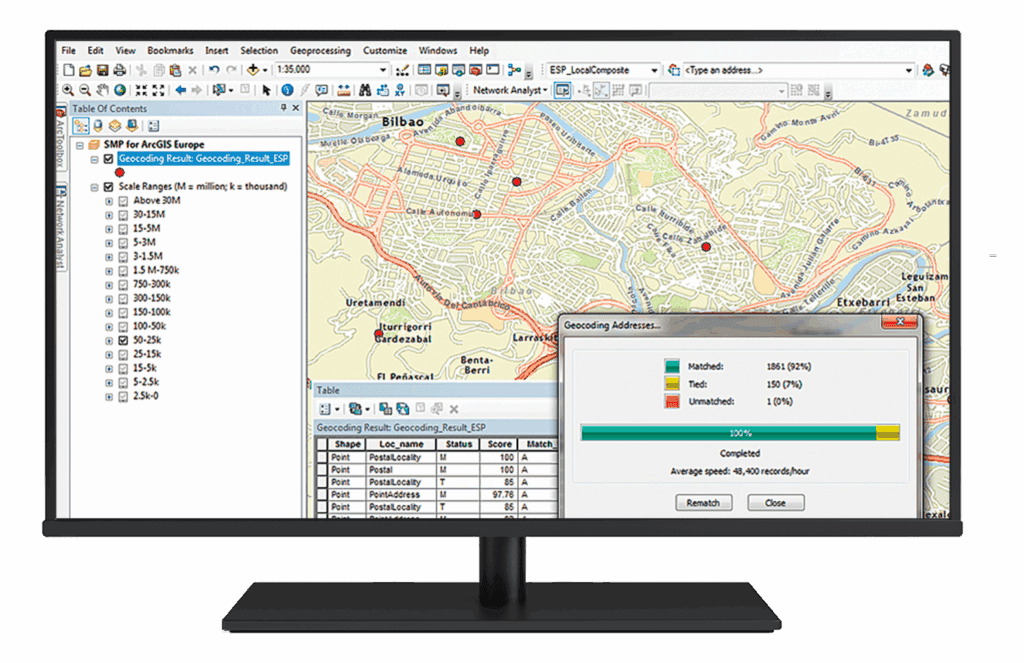The image size is (1024, 663).
Task: Expand the 25-15k layer node
Action: point(109,355)
